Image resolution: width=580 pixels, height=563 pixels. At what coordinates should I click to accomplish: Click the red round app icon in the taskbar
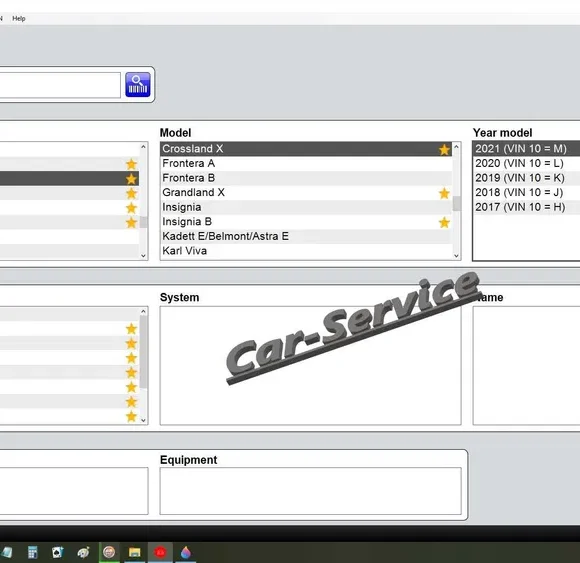[160, 552]
